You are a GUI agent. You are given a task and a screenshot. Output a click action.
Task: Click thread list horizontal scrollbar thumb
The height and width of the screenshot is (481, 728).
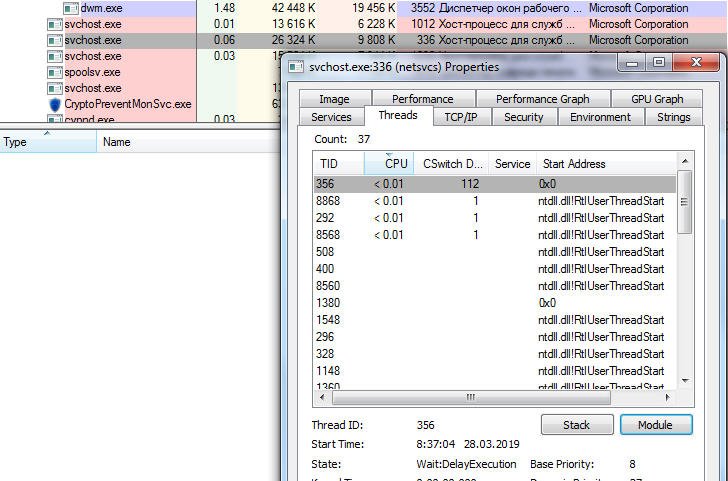click(471, 397)
